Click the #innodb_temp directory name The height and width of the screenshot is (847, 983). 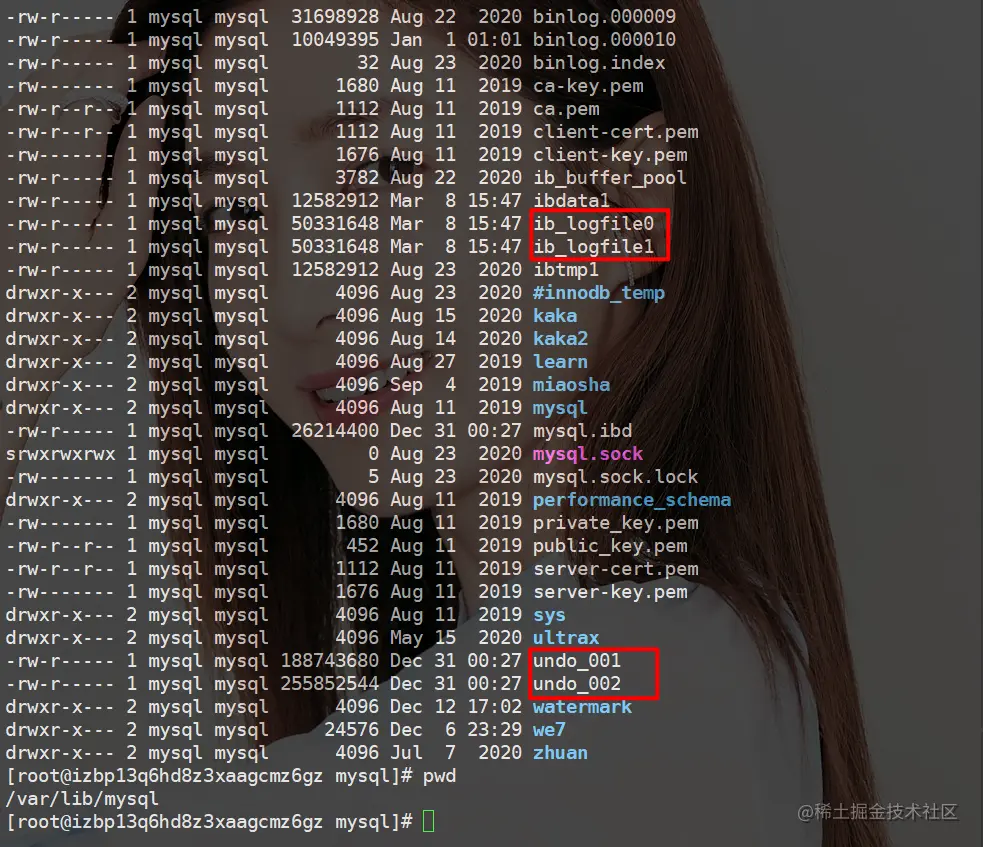click(599, 293)
